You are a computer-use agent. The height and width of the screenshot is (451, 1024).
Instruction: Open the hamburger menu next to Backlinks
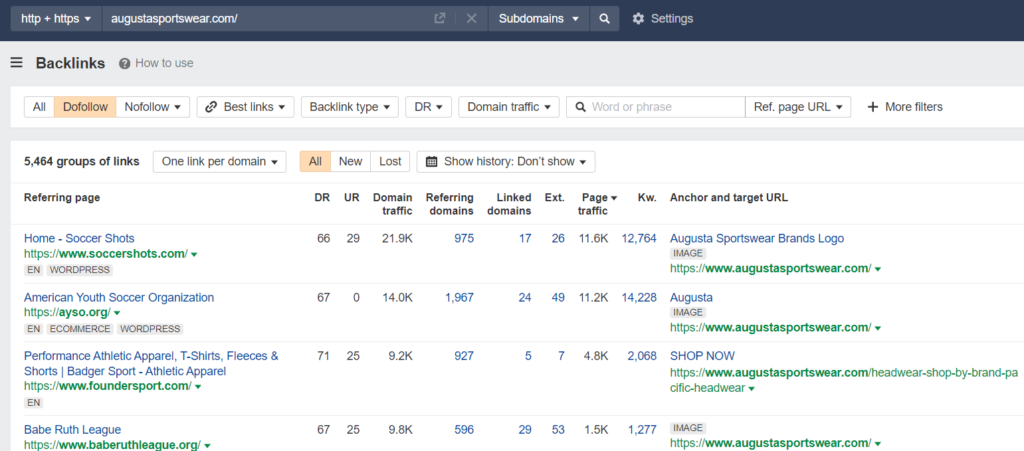pos(17,63)
